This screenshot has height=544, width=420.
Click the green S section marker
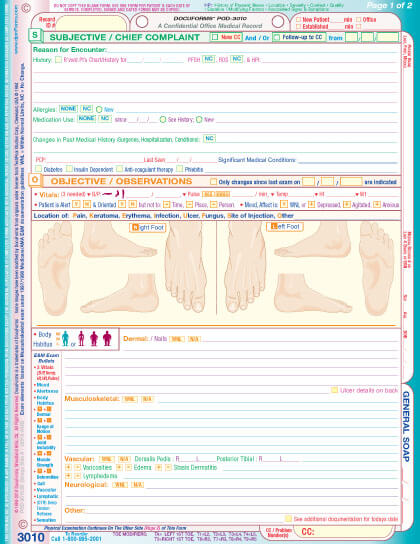point(35,35)
